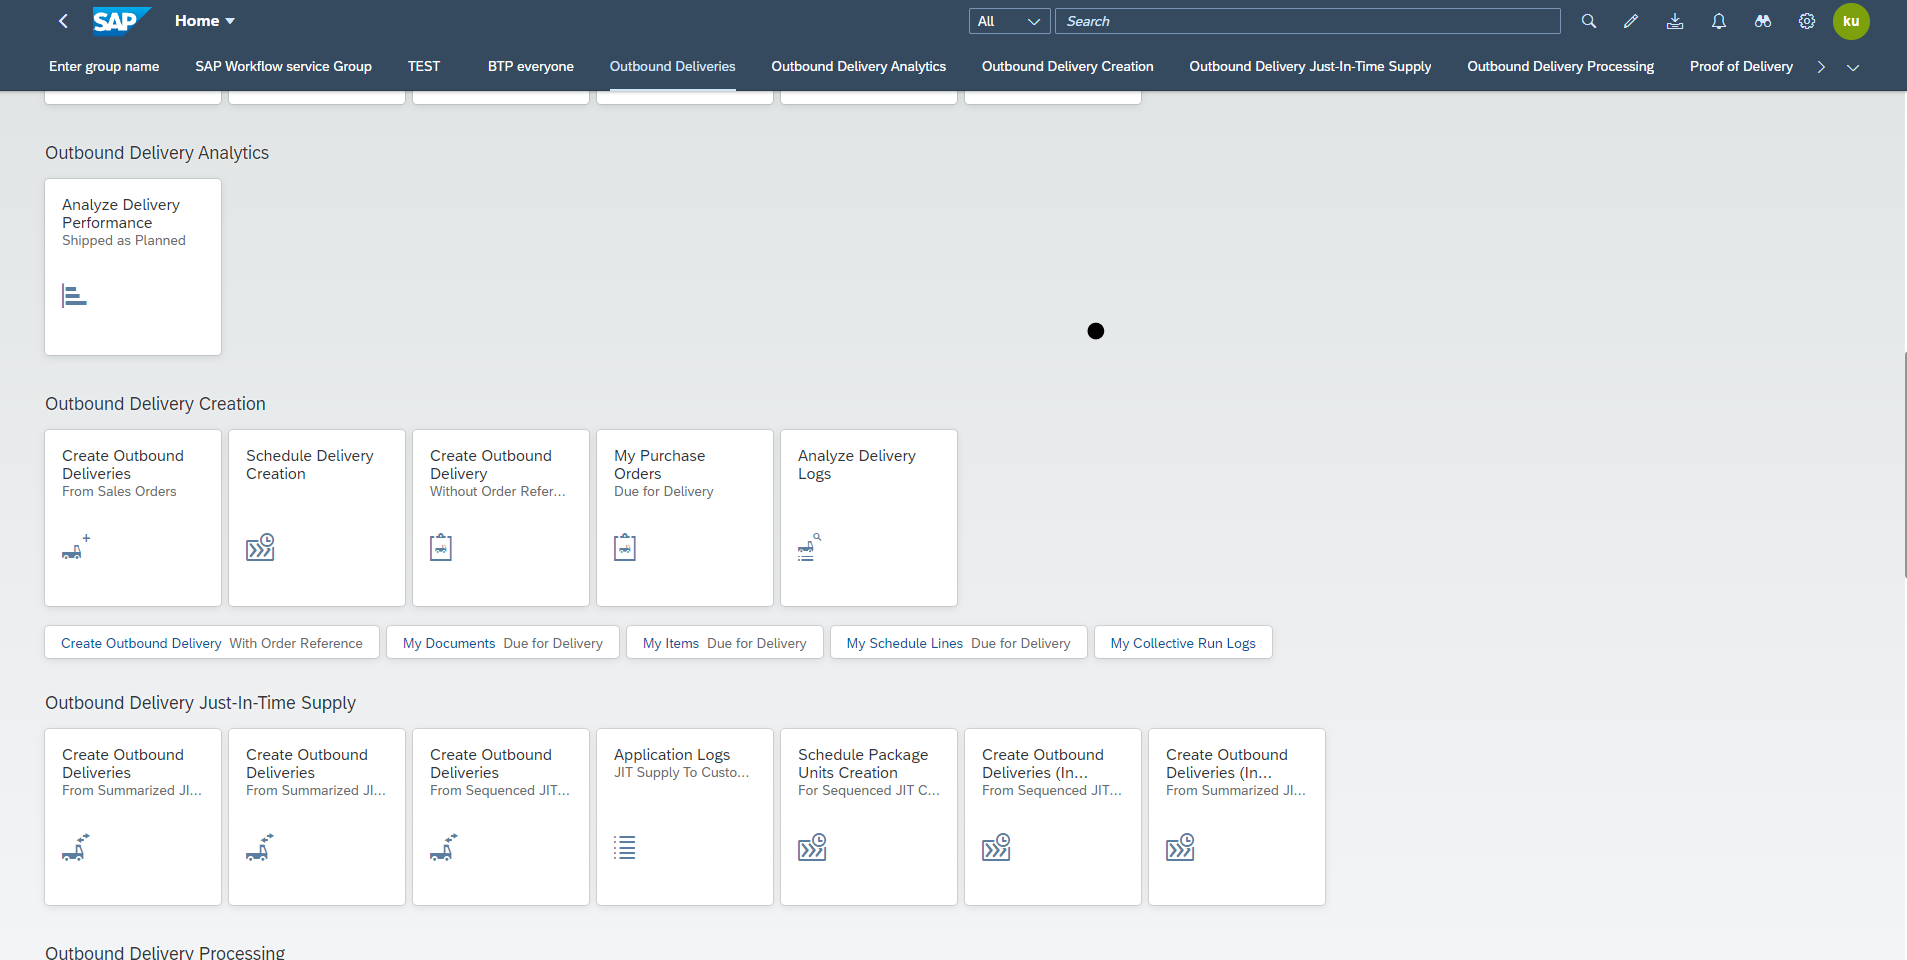Screen dimensions: 1907x960
Task: Switch to SAP Workflow service Group tab
Action: click(283, 67)
